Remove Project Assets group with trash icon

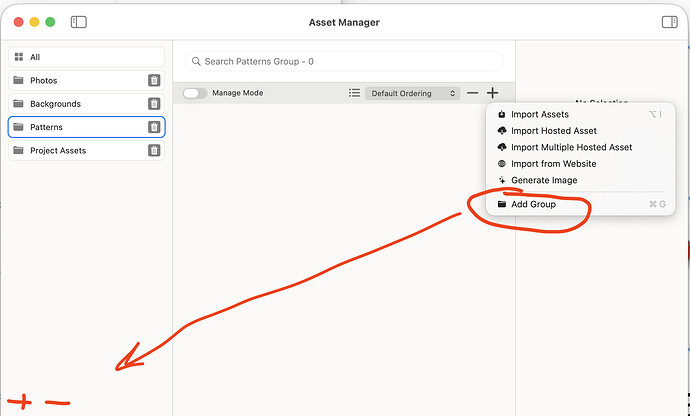154,151
